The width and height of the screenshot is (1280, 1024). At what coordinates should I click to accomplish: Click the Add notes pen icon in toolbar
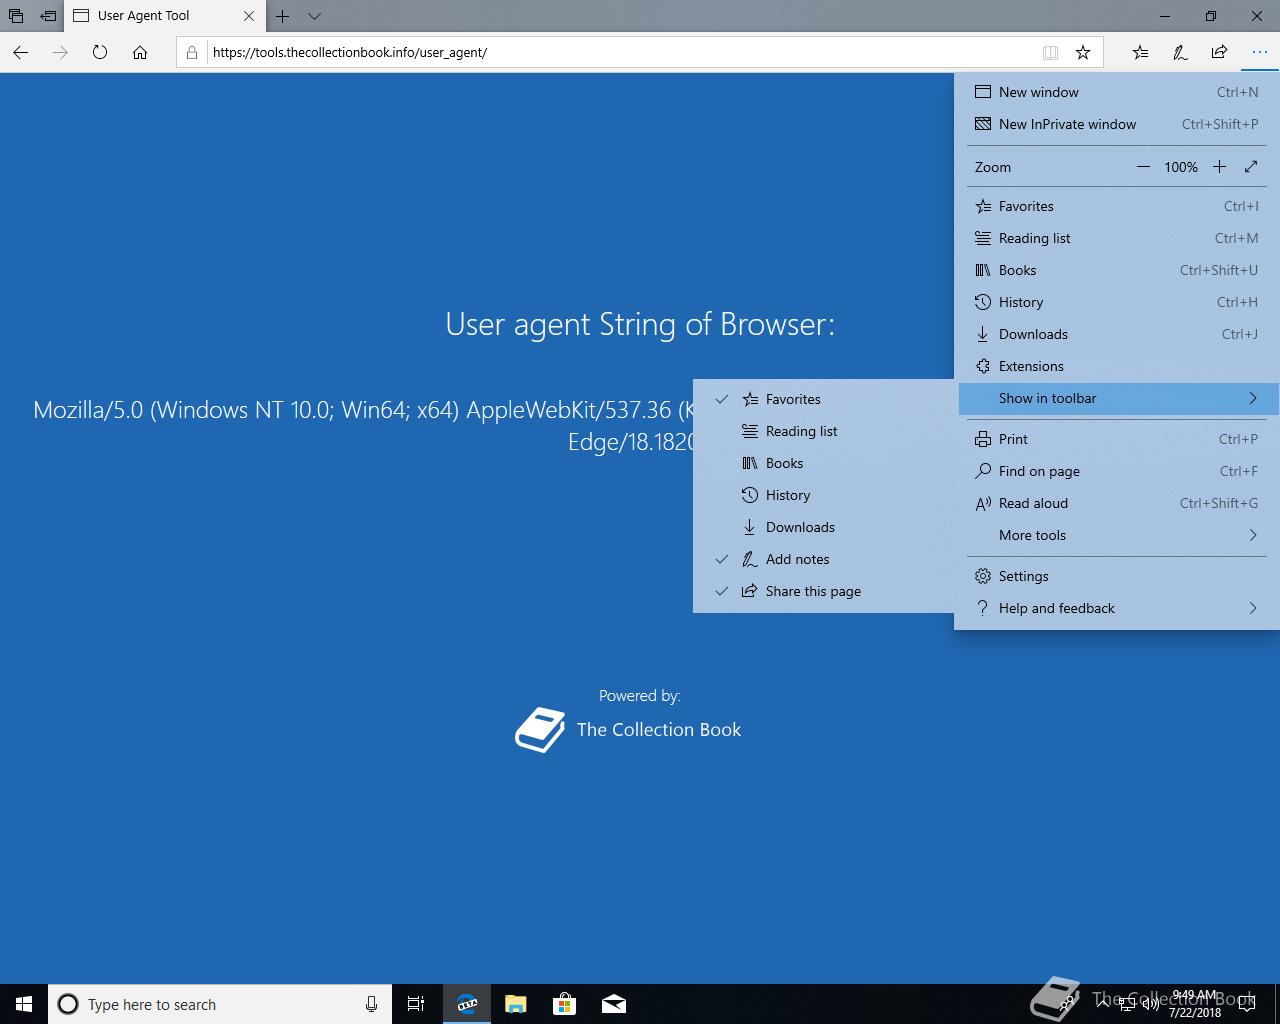tap(1180, 52)
